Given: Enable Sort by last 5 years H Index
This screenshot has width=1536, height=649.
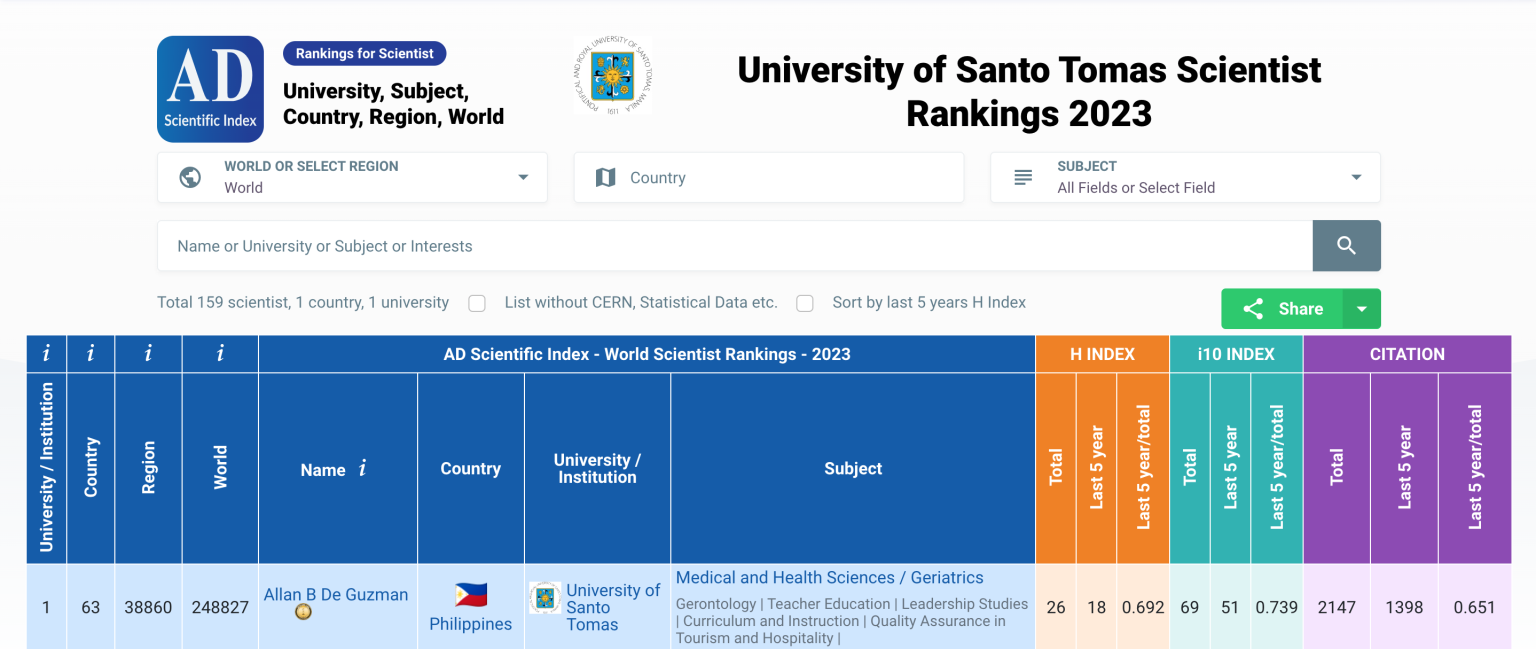Looking at the screenshot, I should point(805,303).
